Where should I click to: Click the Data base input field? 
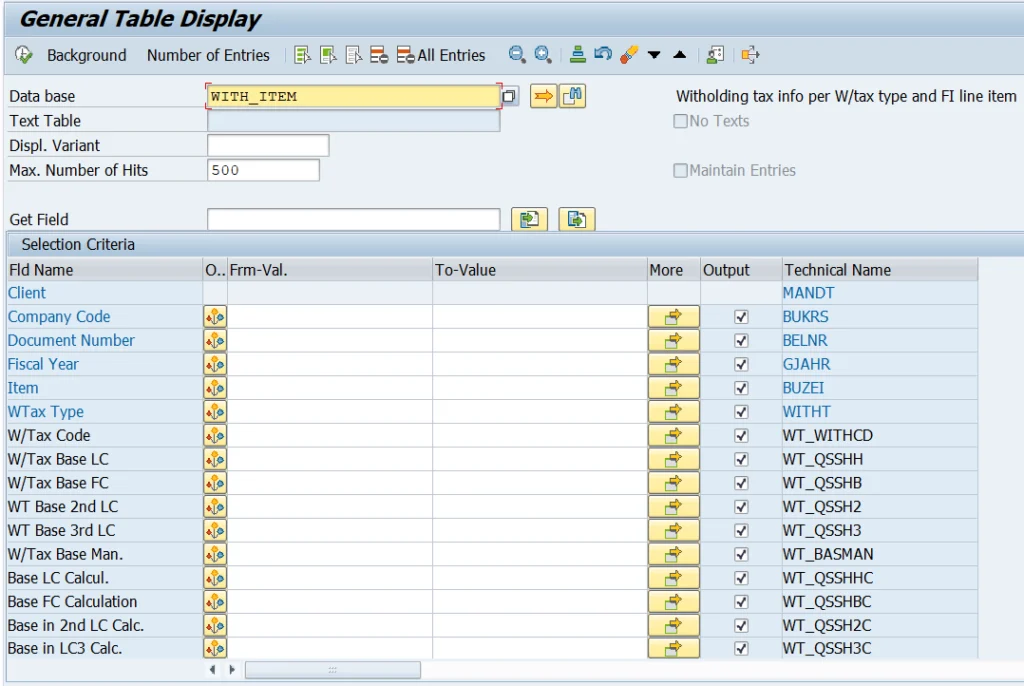(x=353, y=97)
